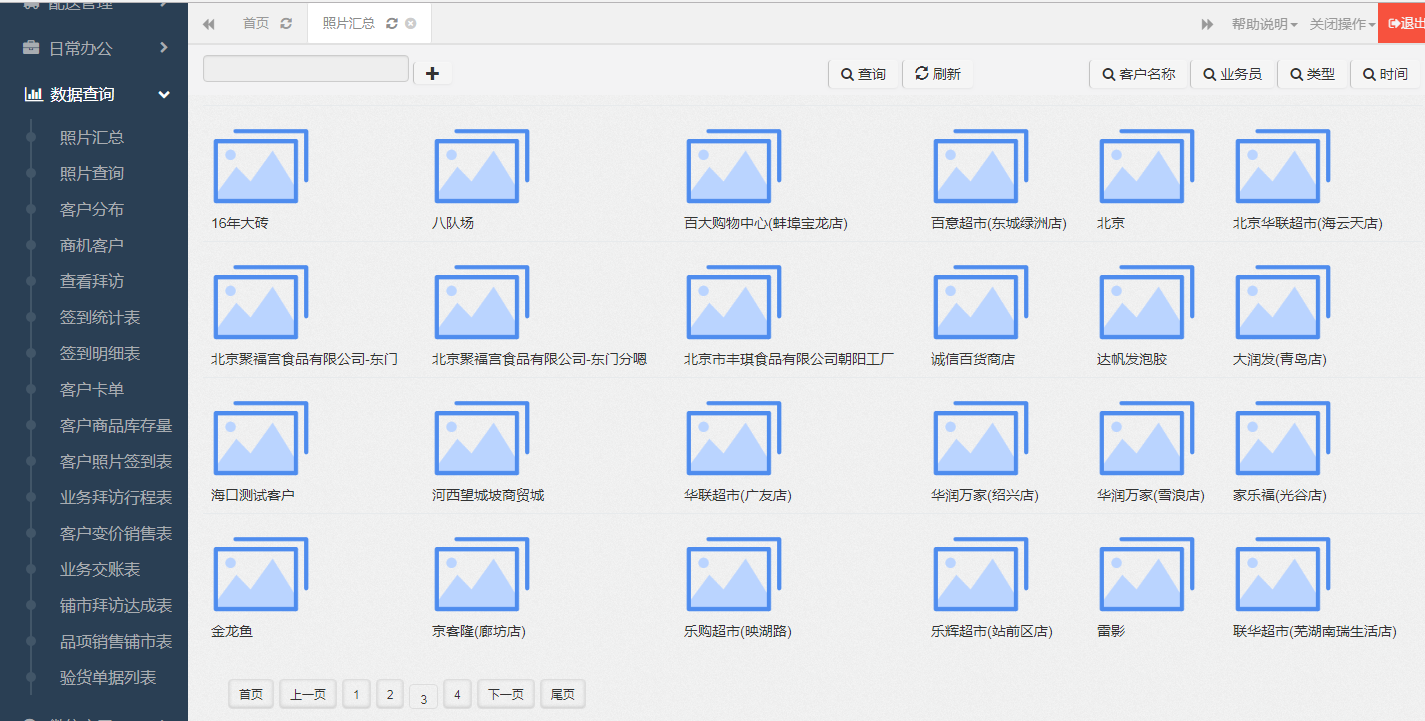Go to 下一页 next page
1425x721 pixels.
506,694
